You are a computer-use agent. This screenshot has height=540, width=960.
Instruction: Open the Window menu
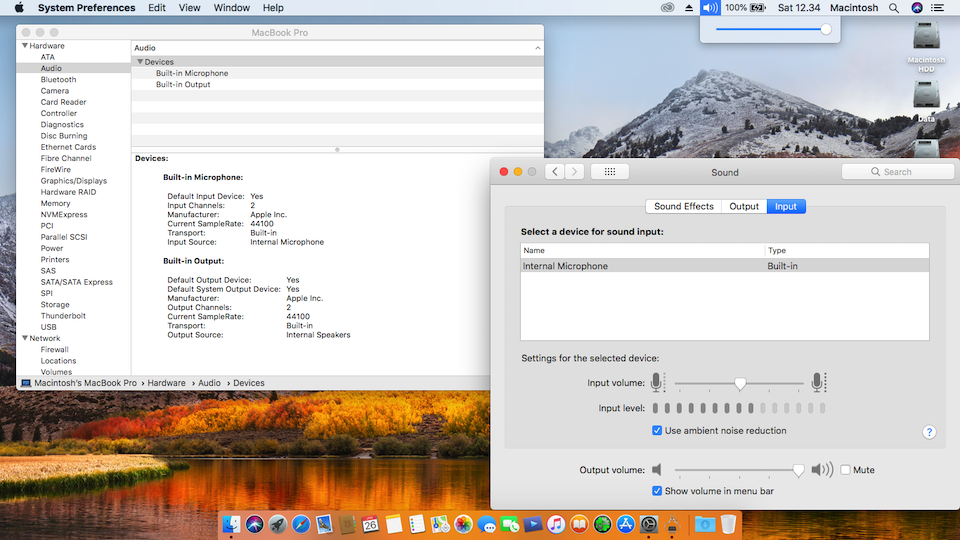tap(232, 8)
